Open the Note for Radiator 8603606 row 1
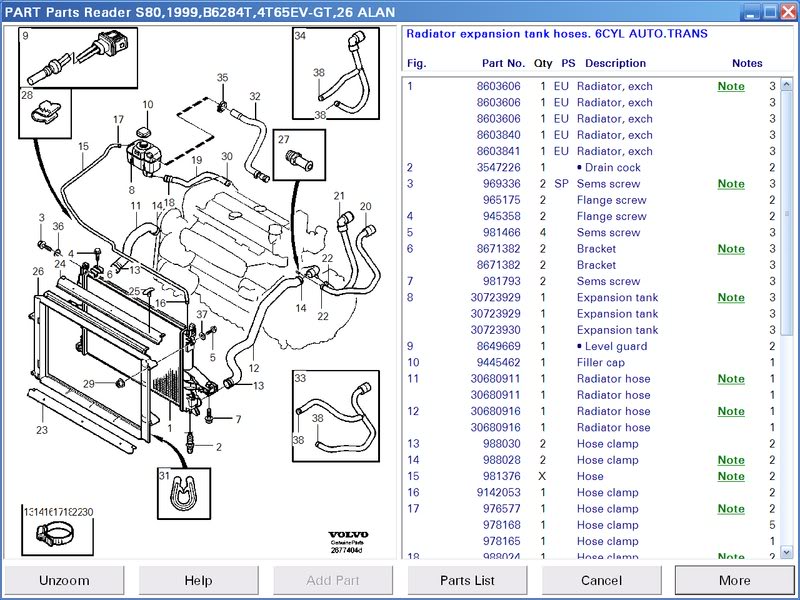800x600 pixels. 731,86
